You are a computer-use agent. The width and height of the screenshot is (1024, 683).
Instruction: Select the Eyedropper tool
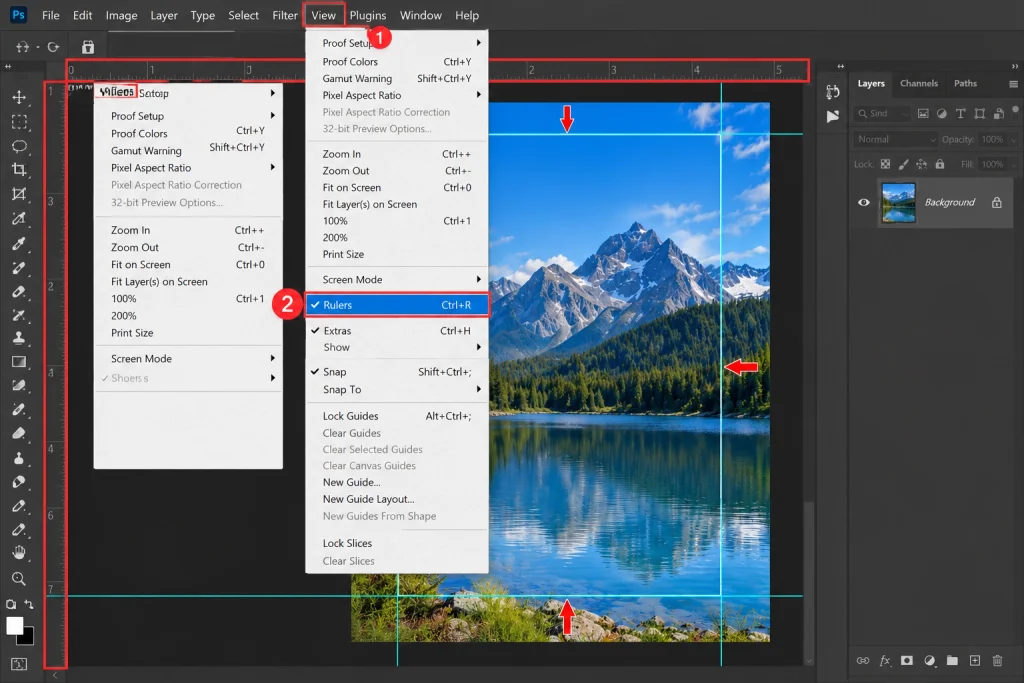coord(19,244)
